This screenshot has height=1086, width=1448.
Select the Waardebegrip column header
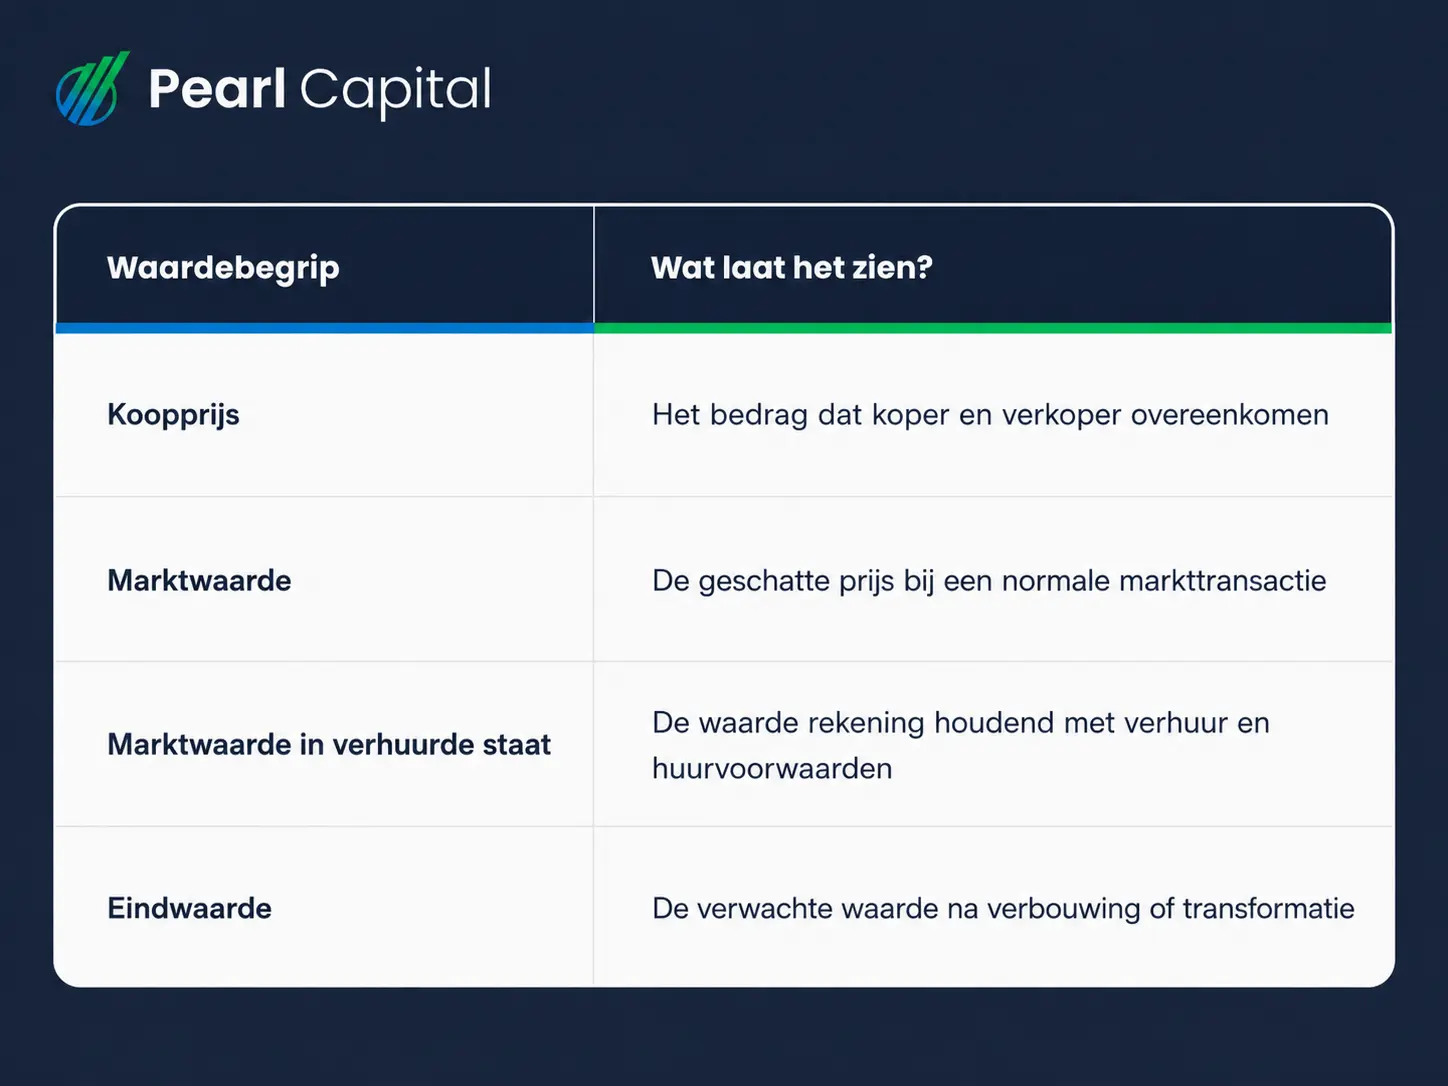click(223, 267)
